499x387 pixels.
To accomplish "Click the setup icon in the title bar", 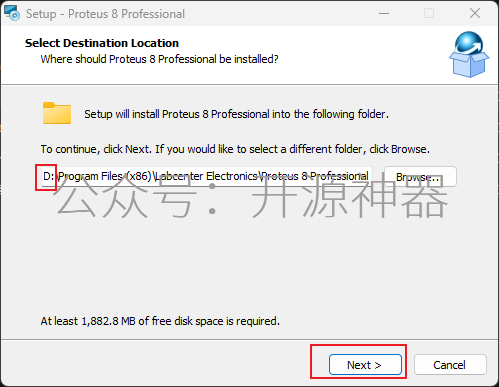I will (x=12, y=13).
